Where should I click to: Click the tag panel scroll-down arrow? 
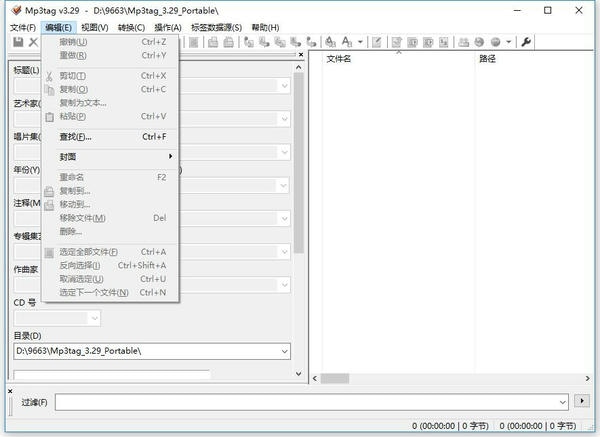299,373
